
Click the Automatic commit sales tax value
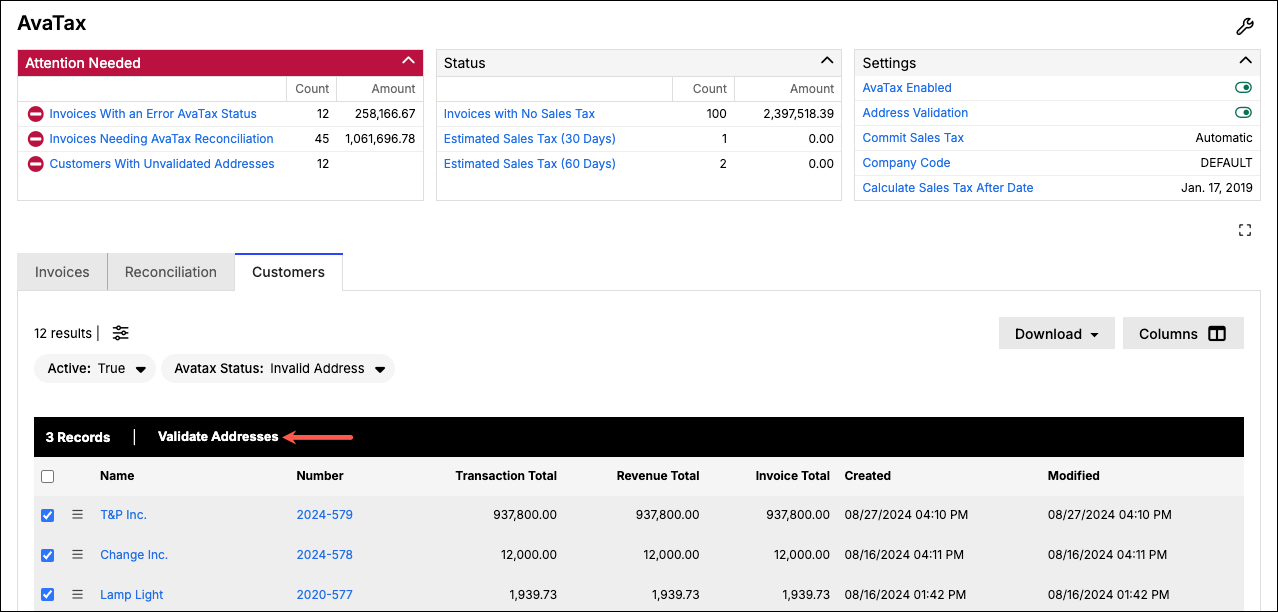coord(1224,138)
